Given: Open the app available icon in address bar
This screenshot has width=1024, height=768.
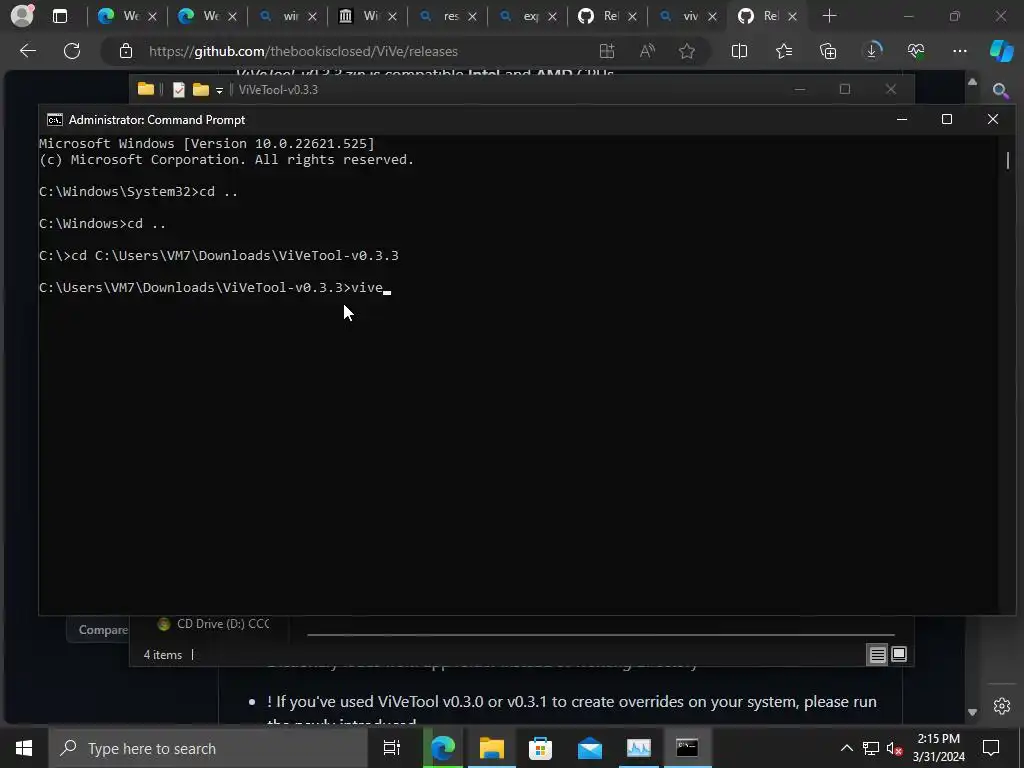Looking at the screenshot, I should [607, 51].
